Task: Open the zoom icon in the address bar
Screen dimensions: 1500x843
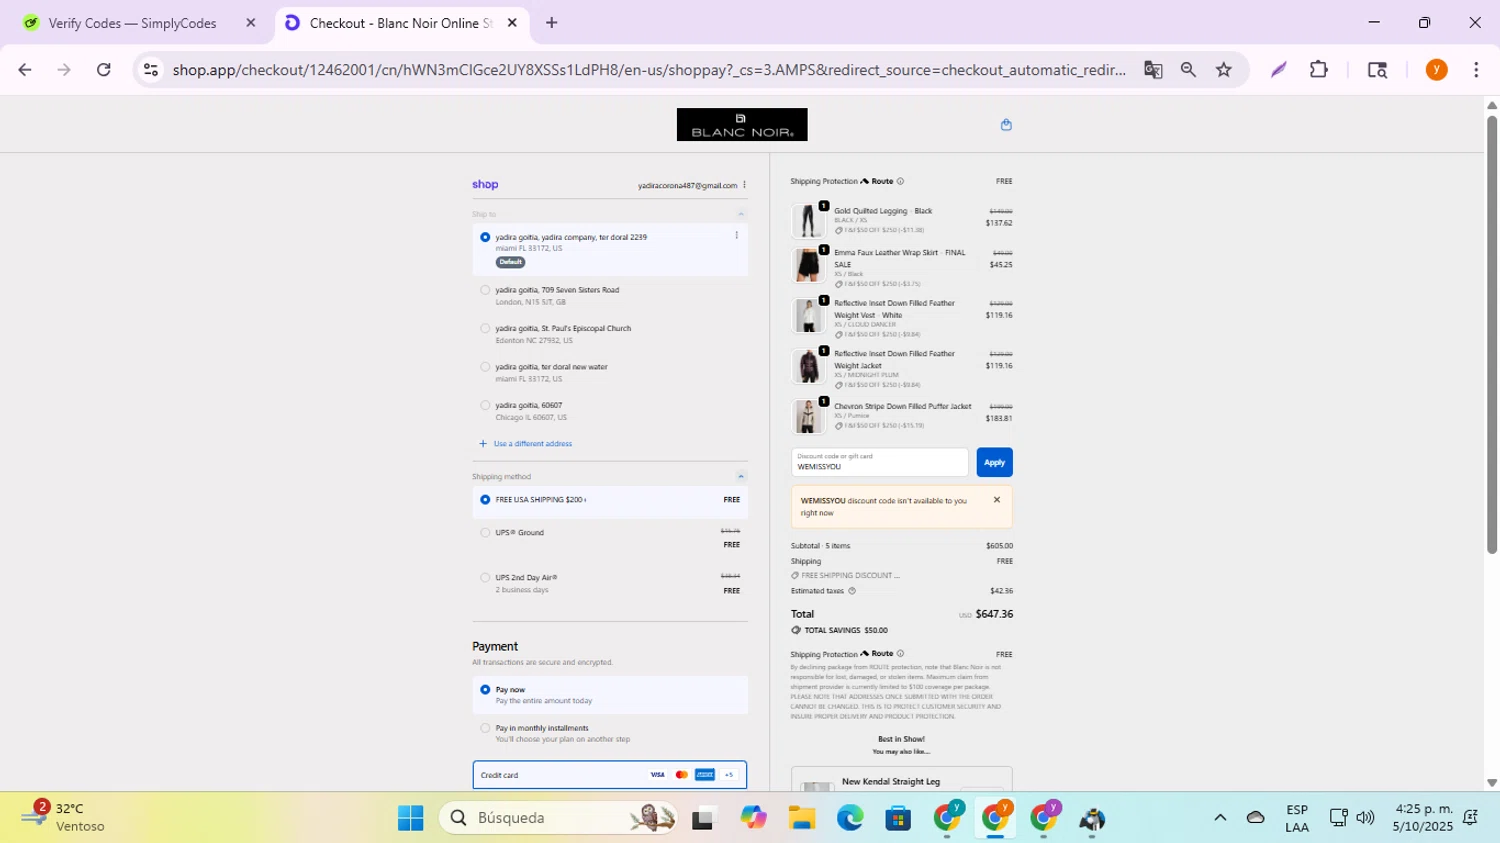Action: coord(1188,70)
